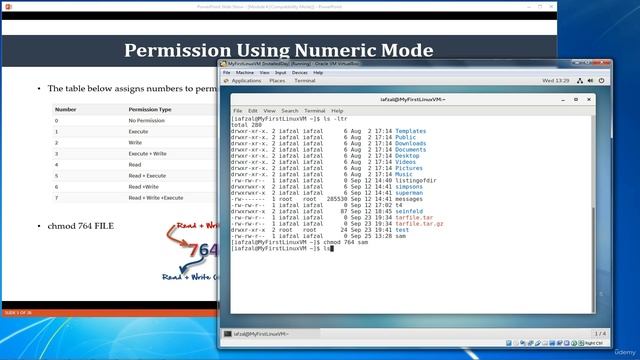Screen dimensions: 640x360
Task: Open VirtualBox Devices menu
Action: point(300,72)
